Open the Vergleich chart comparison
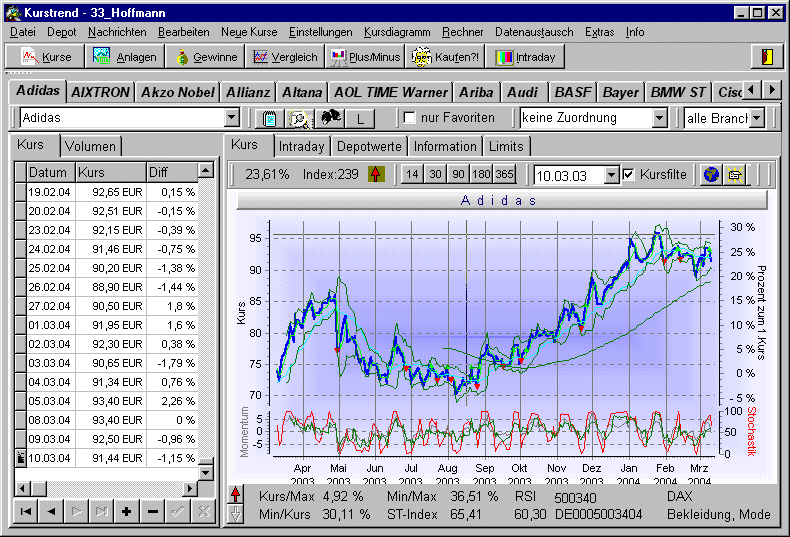 click(286, 57)
